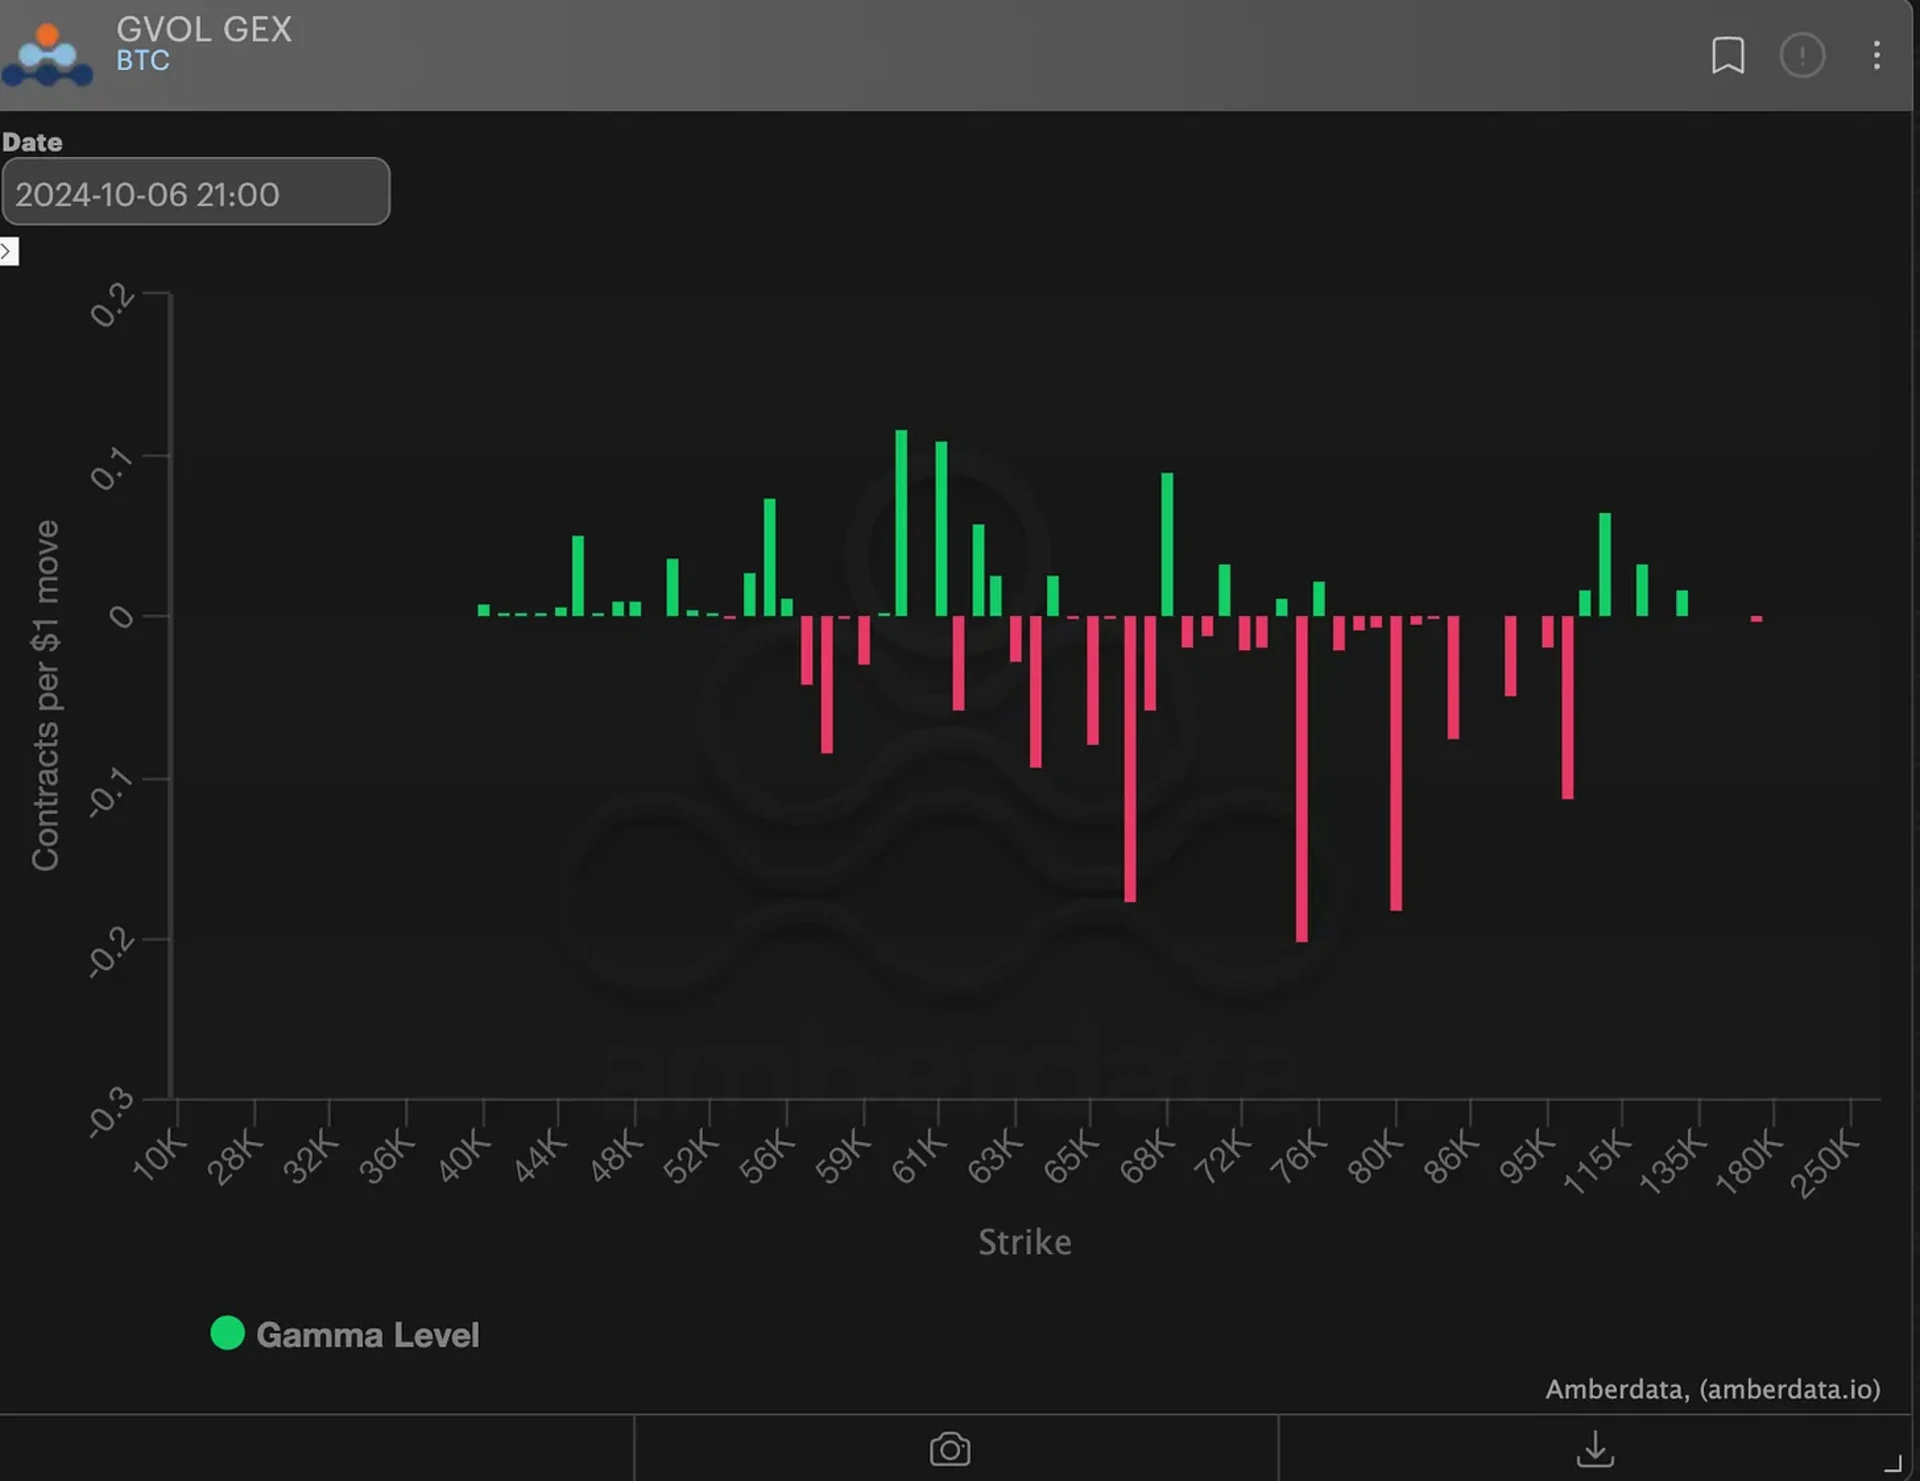Click the -0.3 y-axis tick label
The height and width of the screenshot is (1481, 1920).
110,1112
